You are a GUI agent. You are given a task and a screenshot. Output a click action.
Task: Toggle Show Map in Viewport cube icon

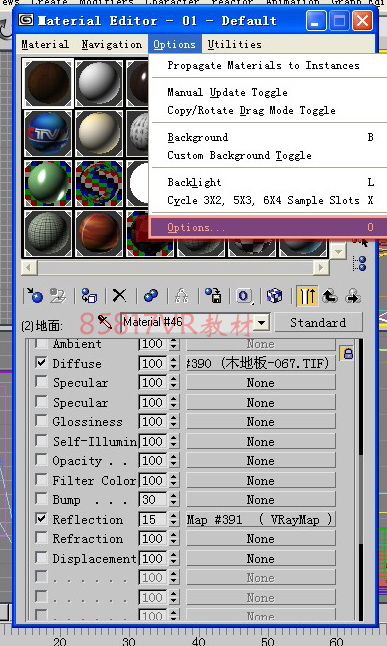(x=274, y=295)
